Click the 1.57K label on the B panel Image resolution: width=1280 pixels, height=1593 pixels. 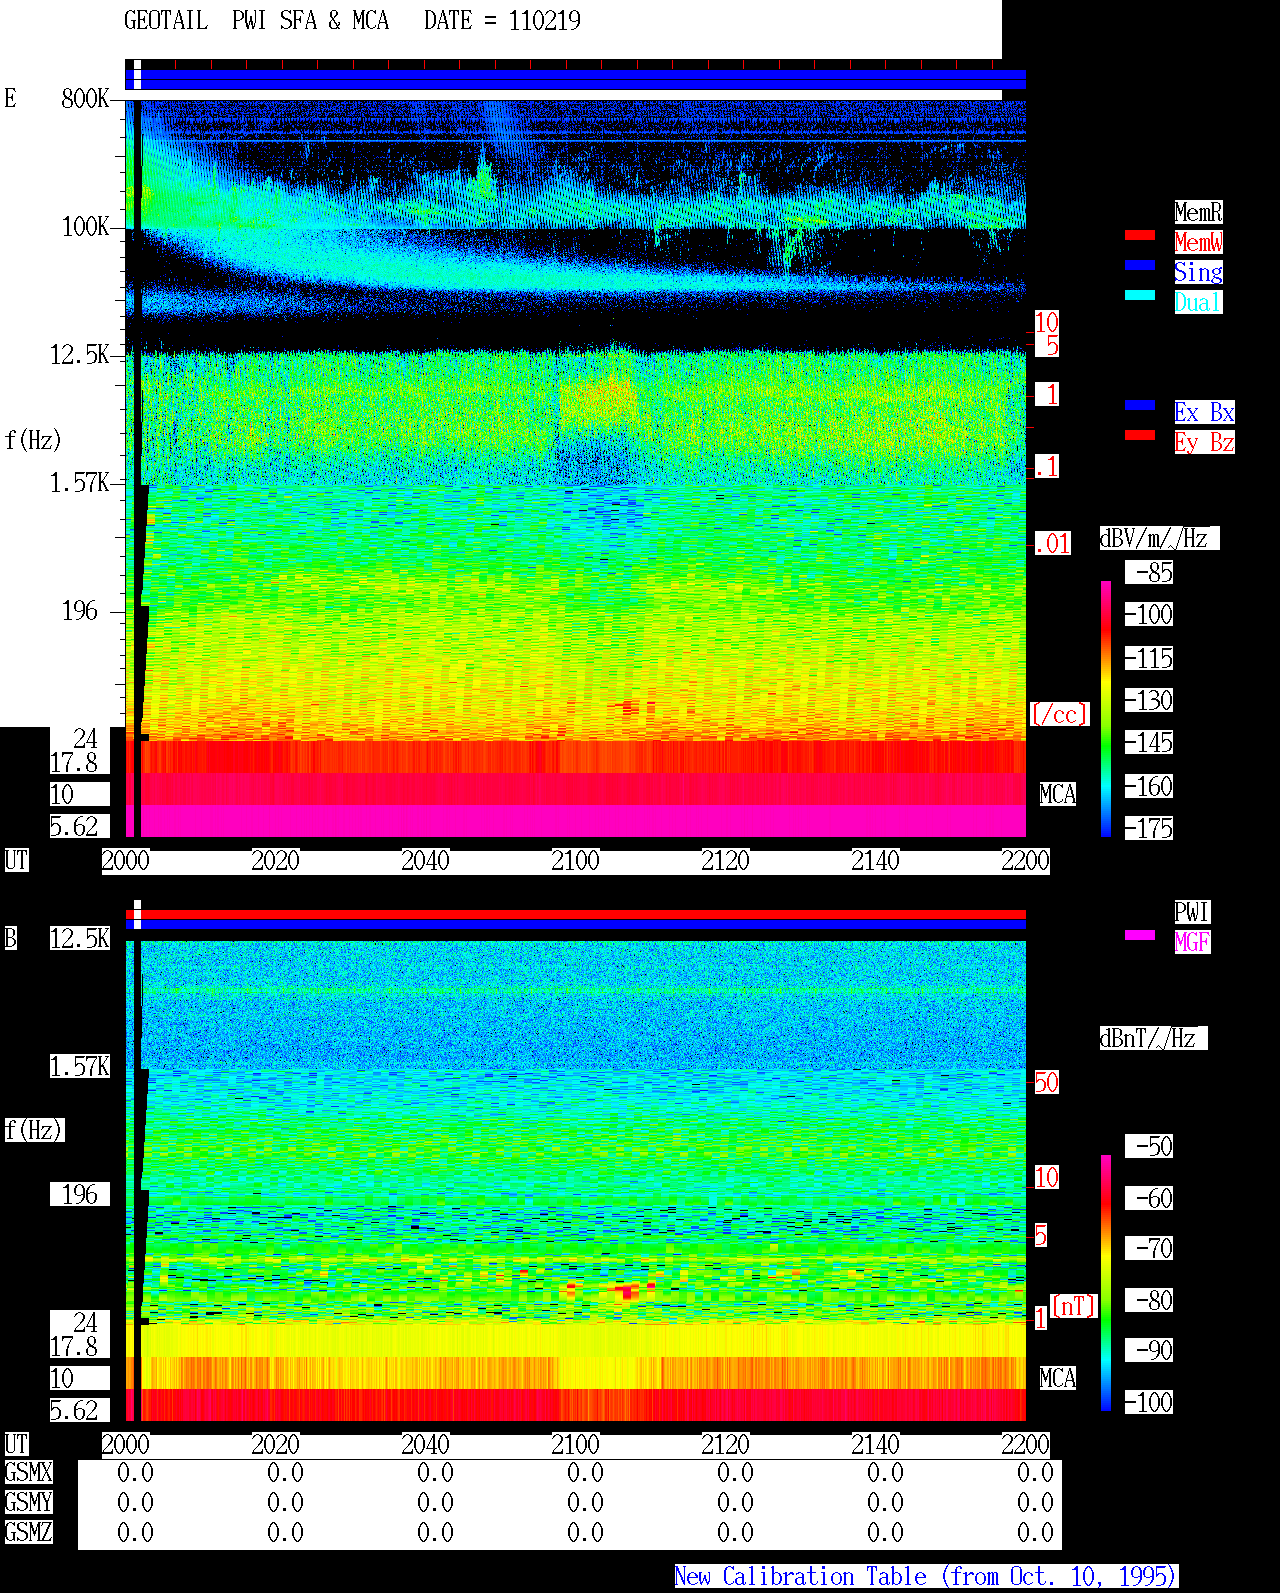pos(80,1066)
